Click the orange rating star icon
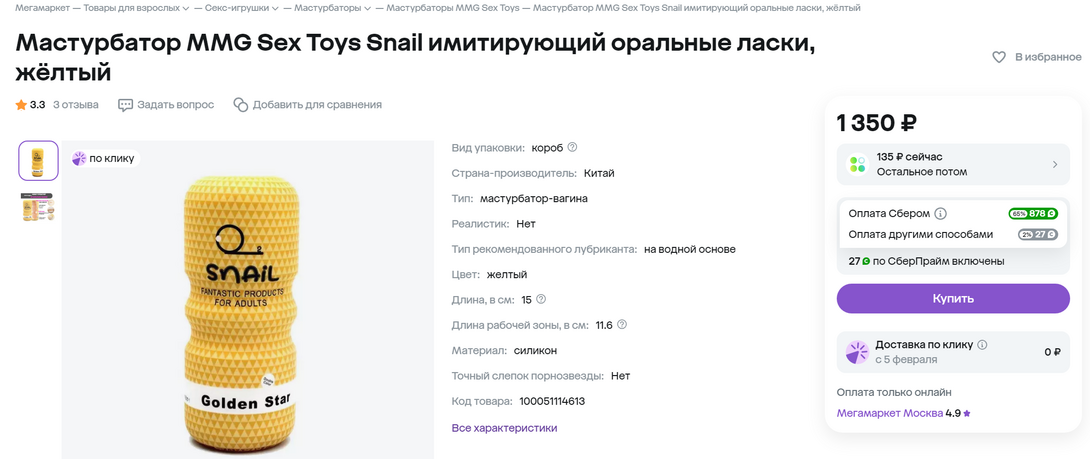The width and height of the screenshot is (1090, 459). [x=21, y=105]
